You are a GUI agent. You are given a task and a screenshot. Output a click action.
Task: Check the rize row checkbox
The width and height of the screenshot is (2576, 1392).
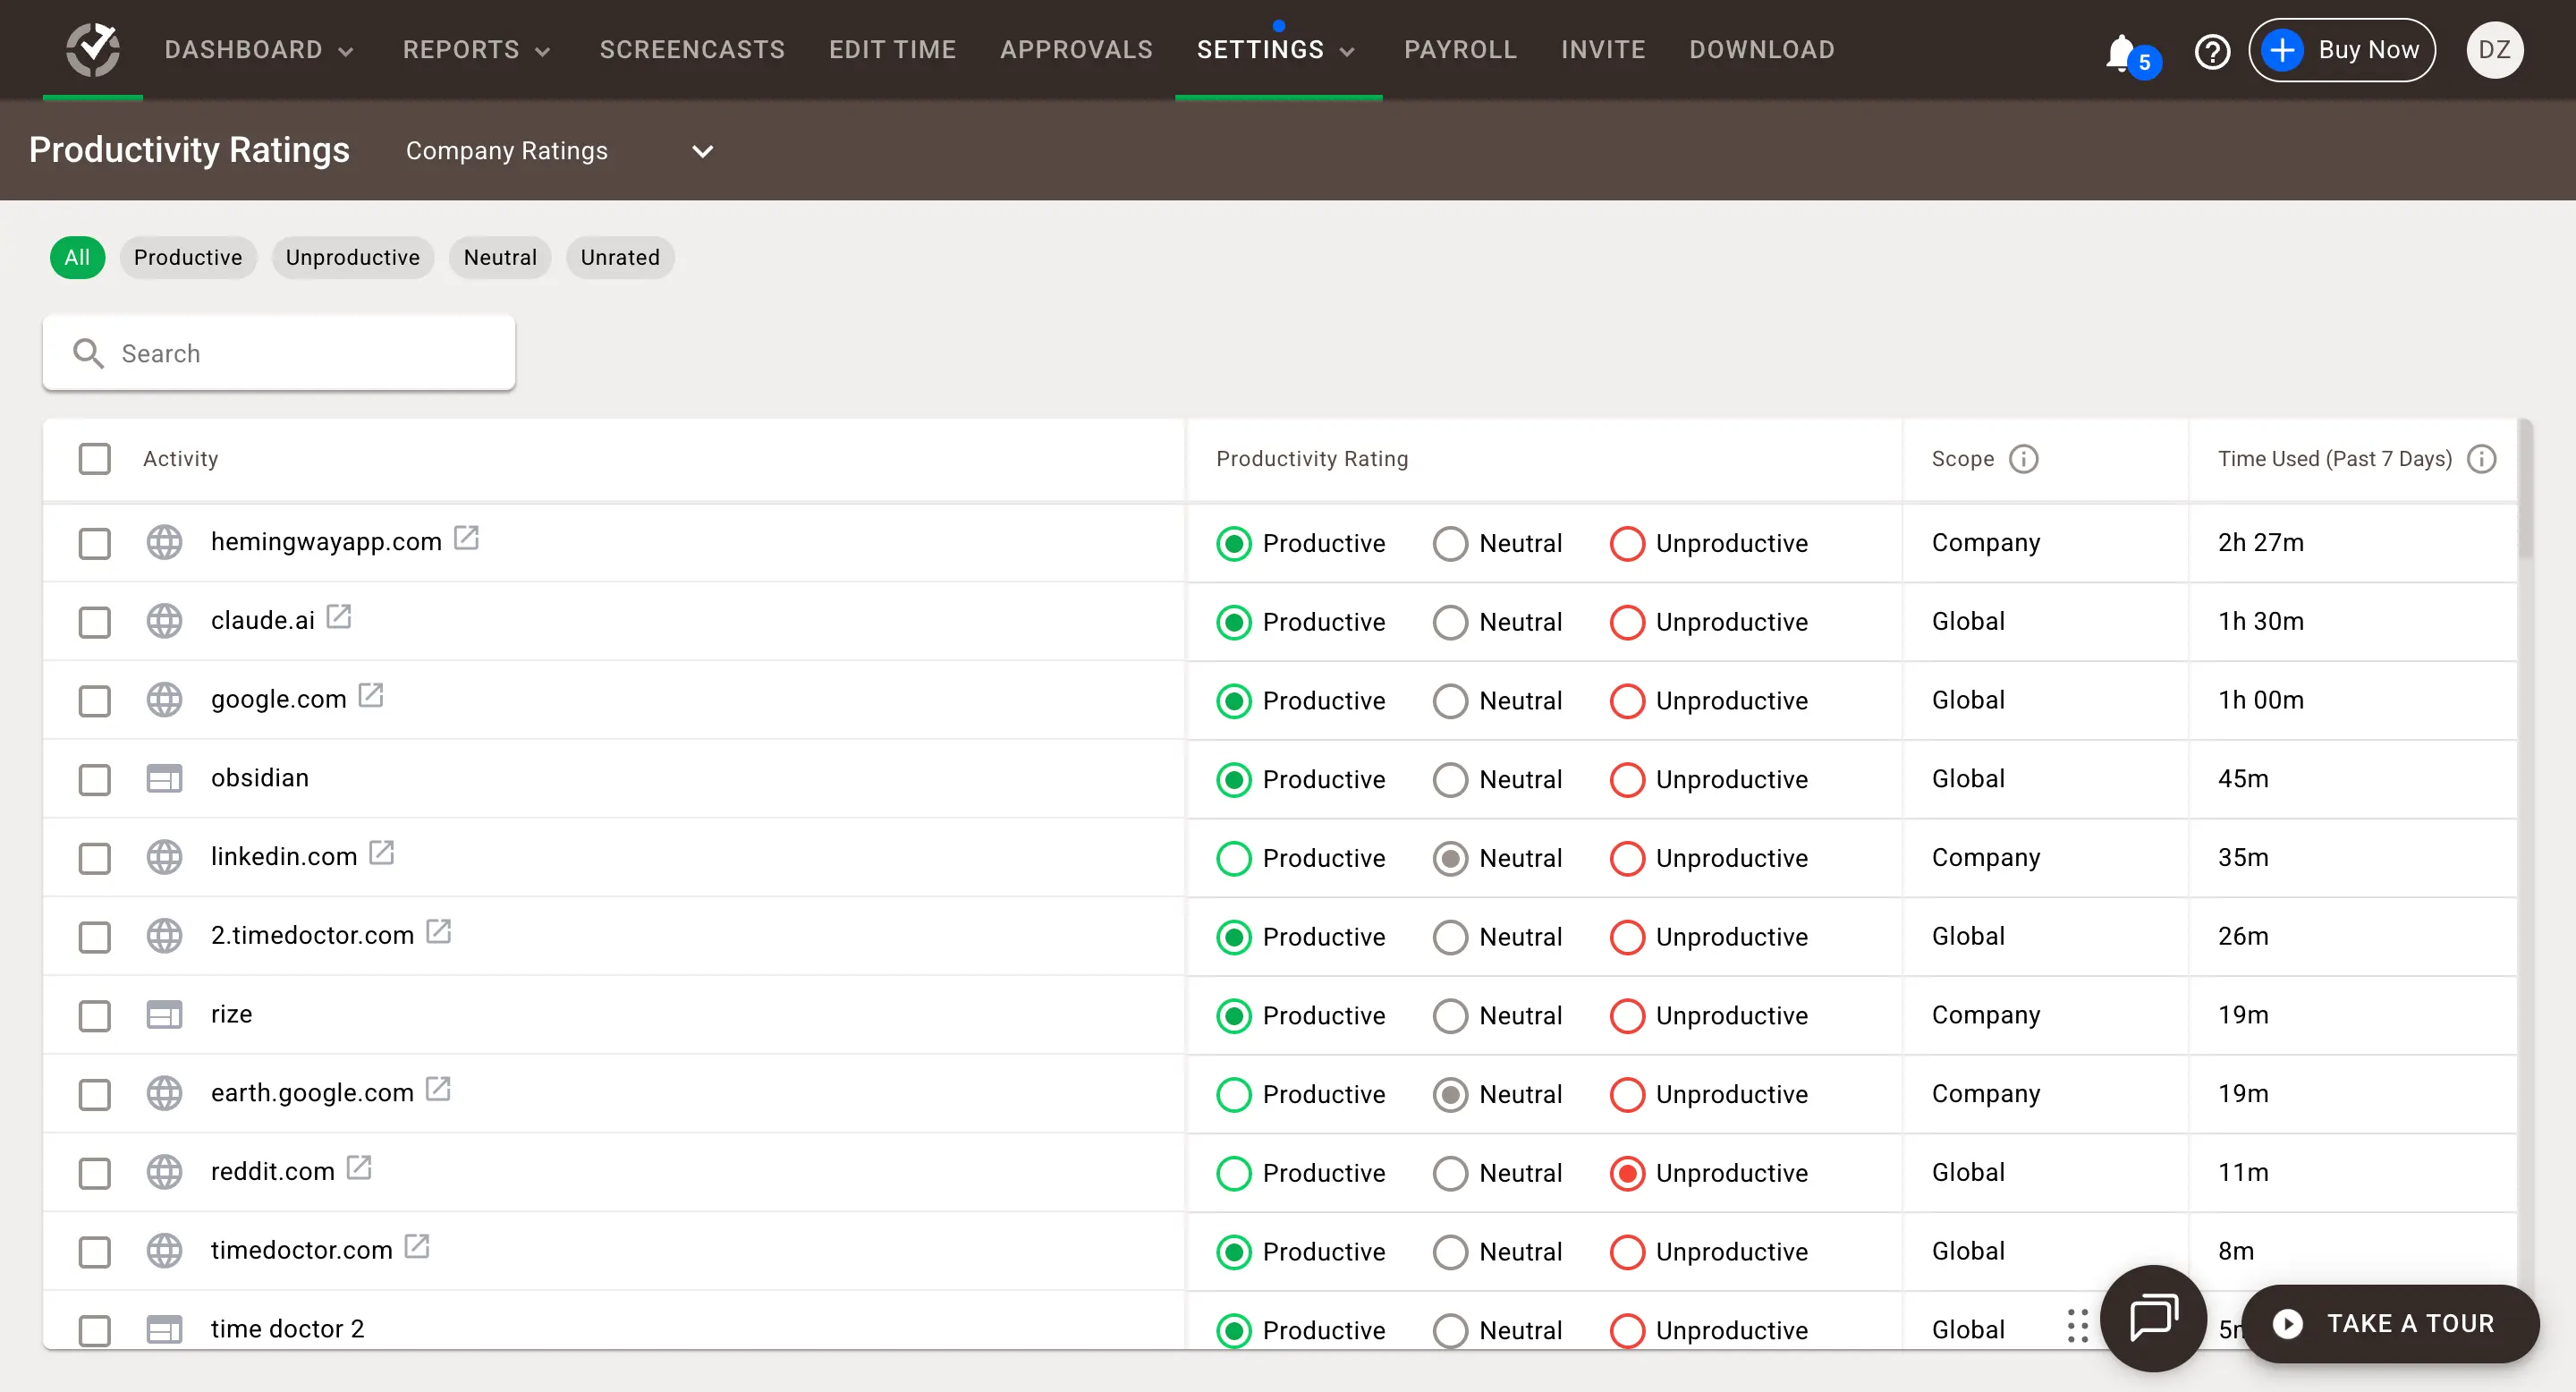[95, 1016]
